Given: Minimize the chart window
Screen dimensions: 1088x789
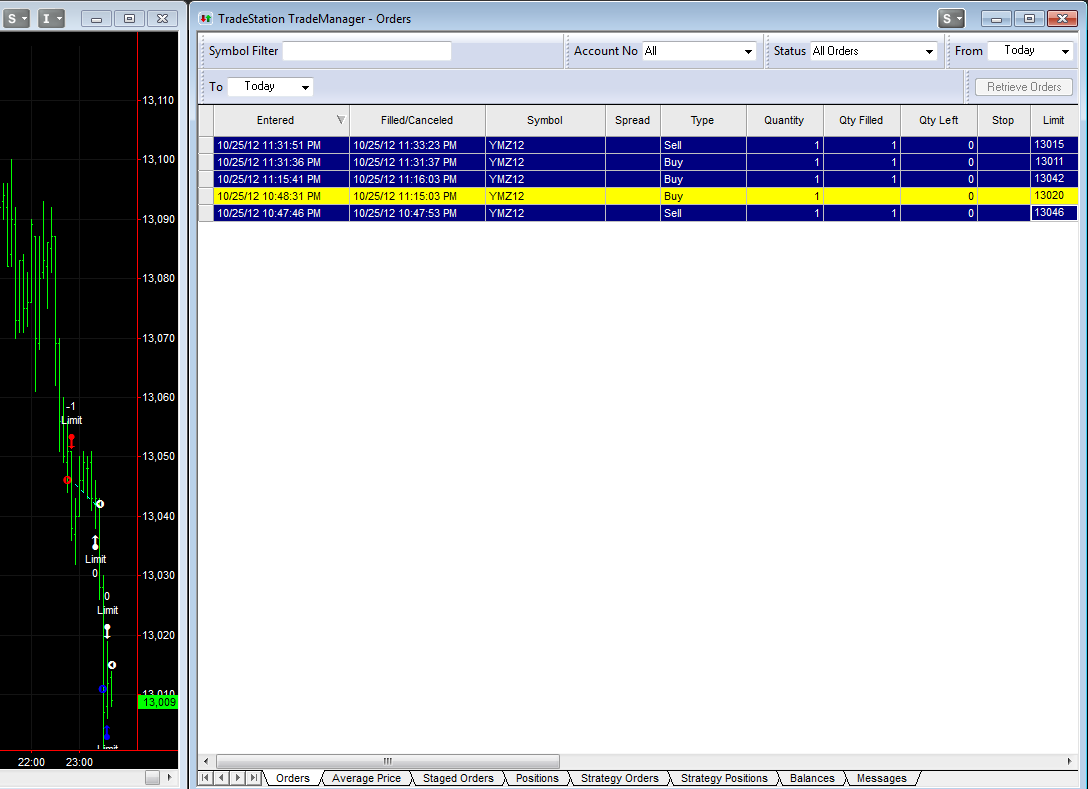Looking at the screenshot, I should (x=96, y=19).
